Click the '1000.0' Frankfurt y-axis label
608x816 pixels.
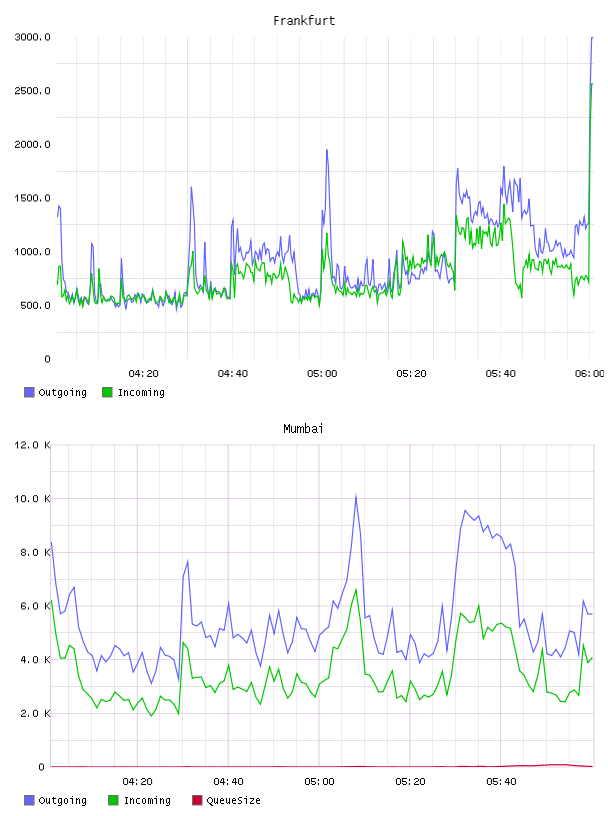click(x=32, y=251)
